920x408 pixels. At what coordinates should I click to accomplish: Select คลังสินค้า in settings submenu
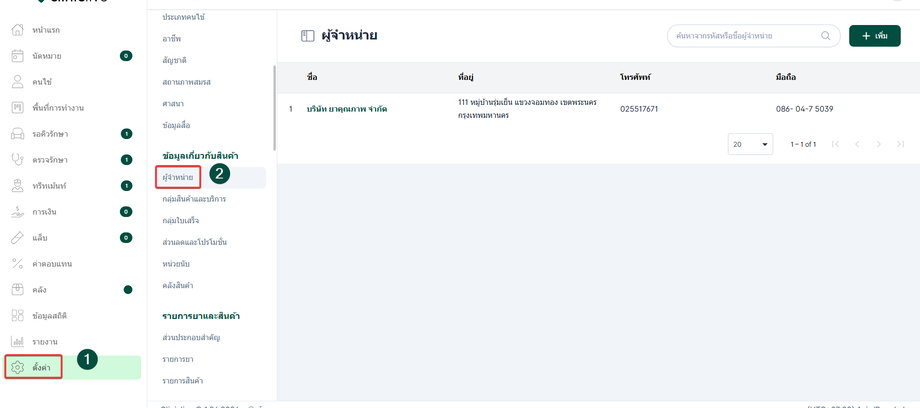coord(178,285)
